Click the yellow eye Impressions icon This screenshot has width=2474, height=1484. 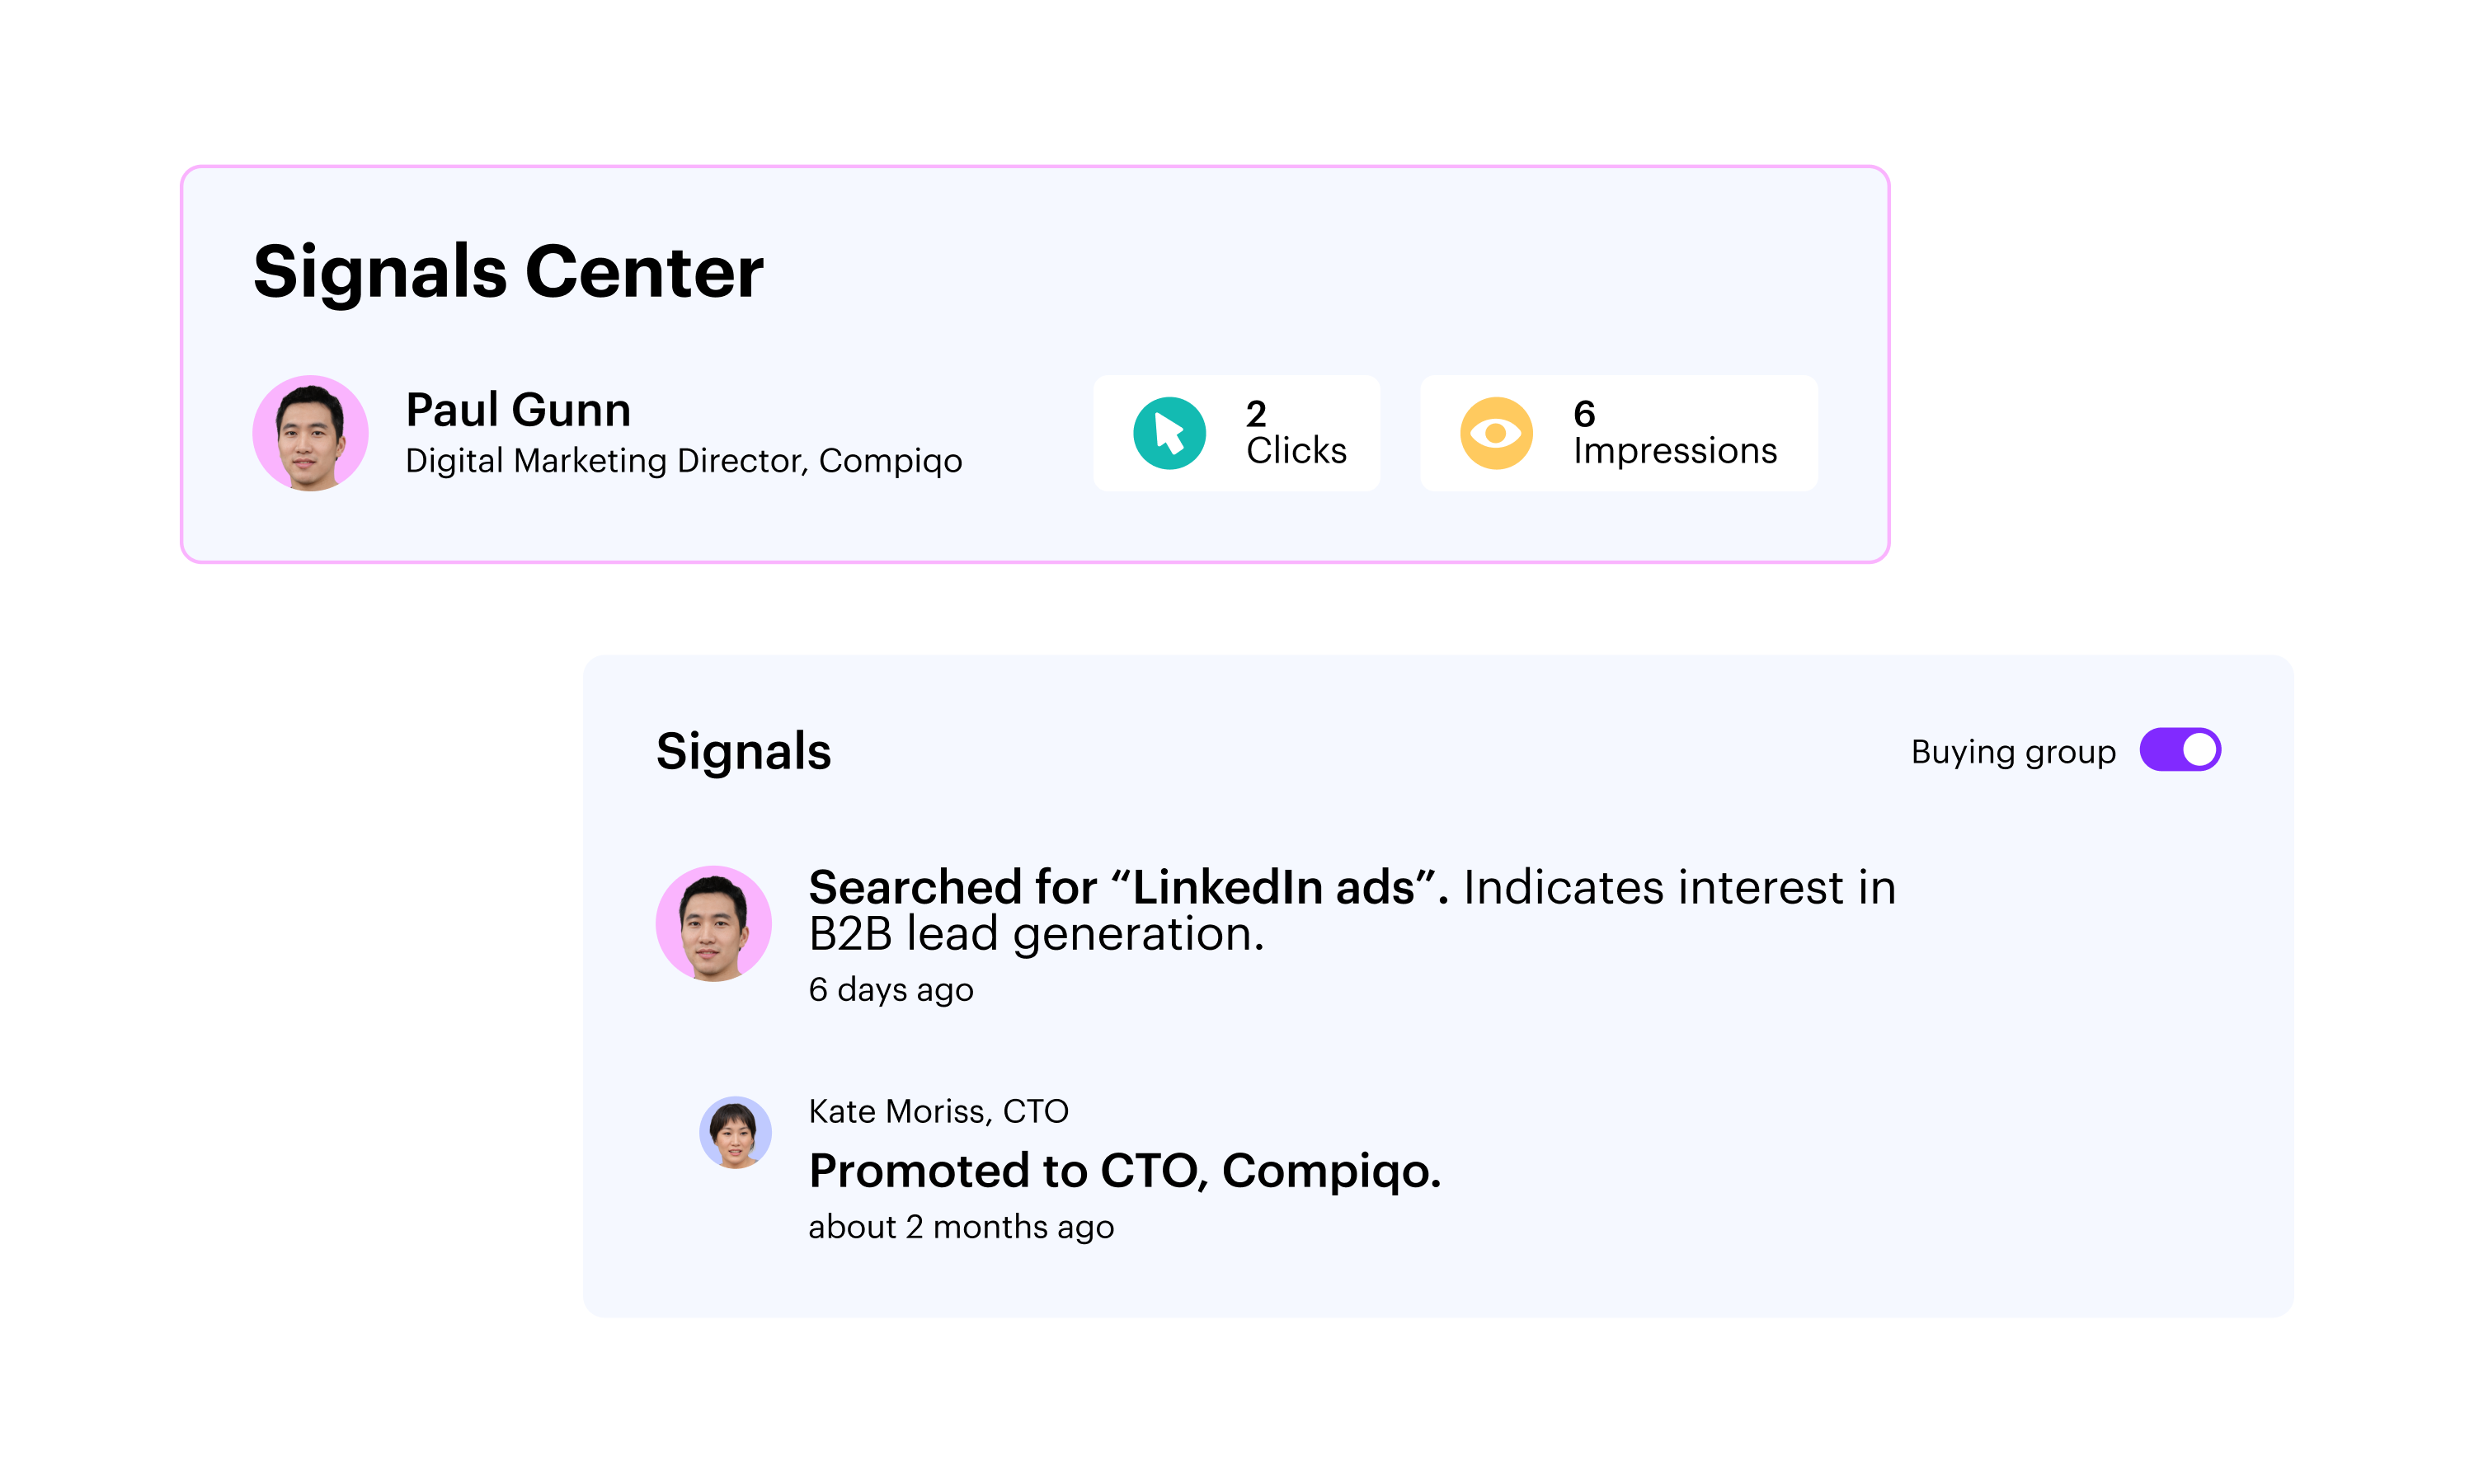[x=1495, y=433]
